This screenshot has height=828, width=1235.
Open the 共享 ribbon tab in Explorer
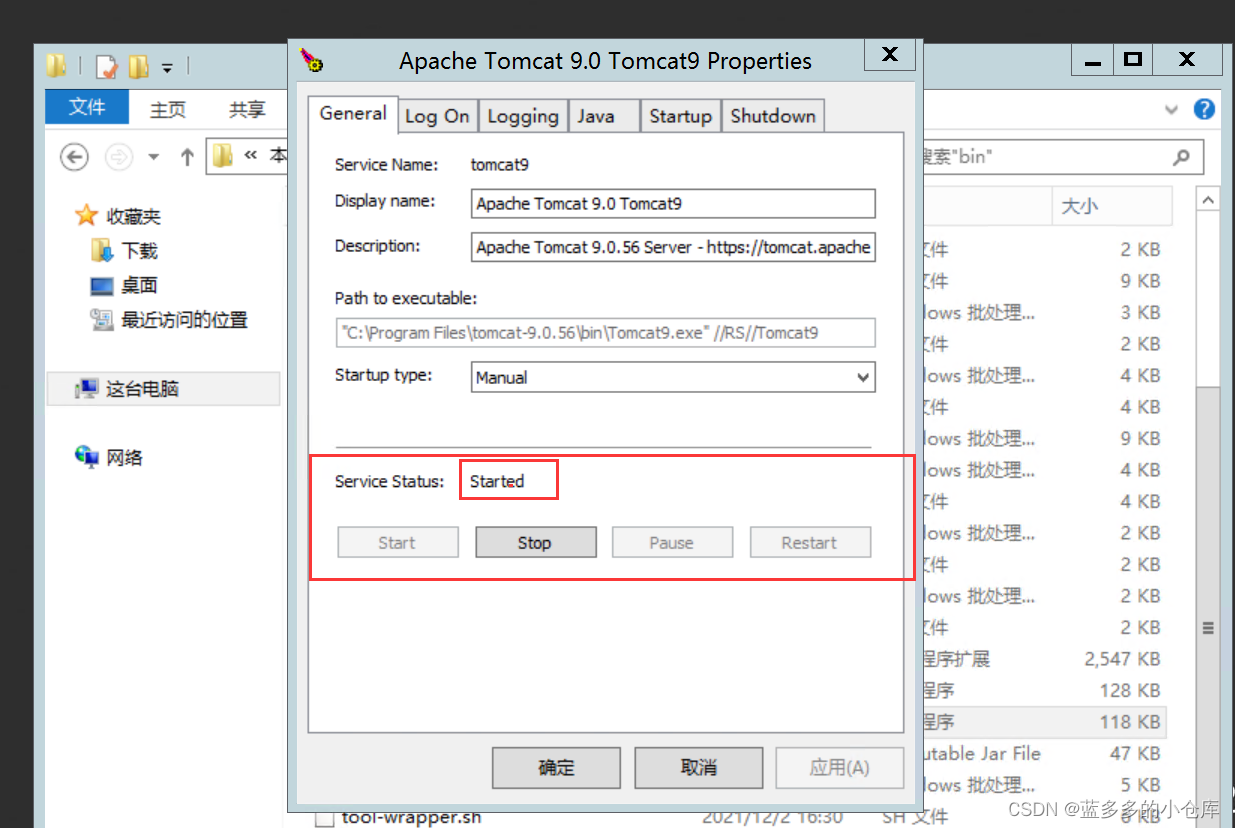(x=247, y=109)
